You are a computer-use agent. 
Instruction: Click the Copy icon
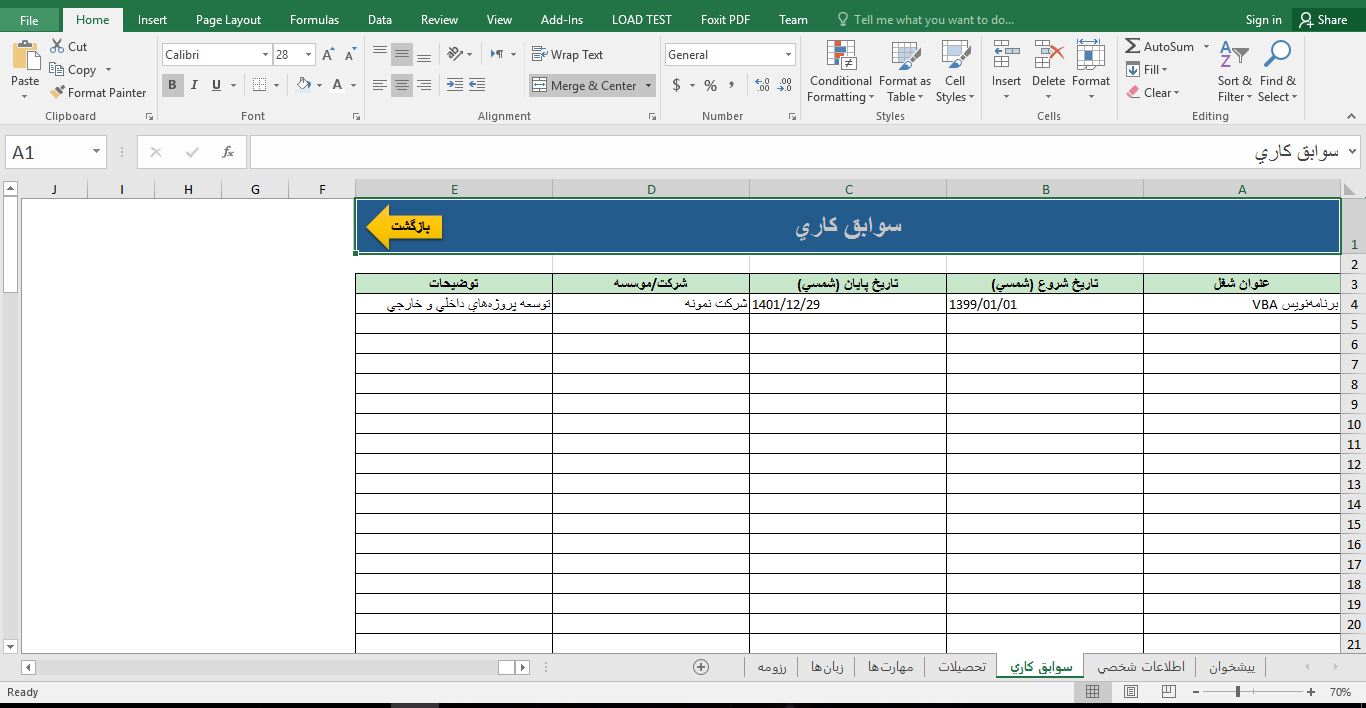[x=58, y=70]
